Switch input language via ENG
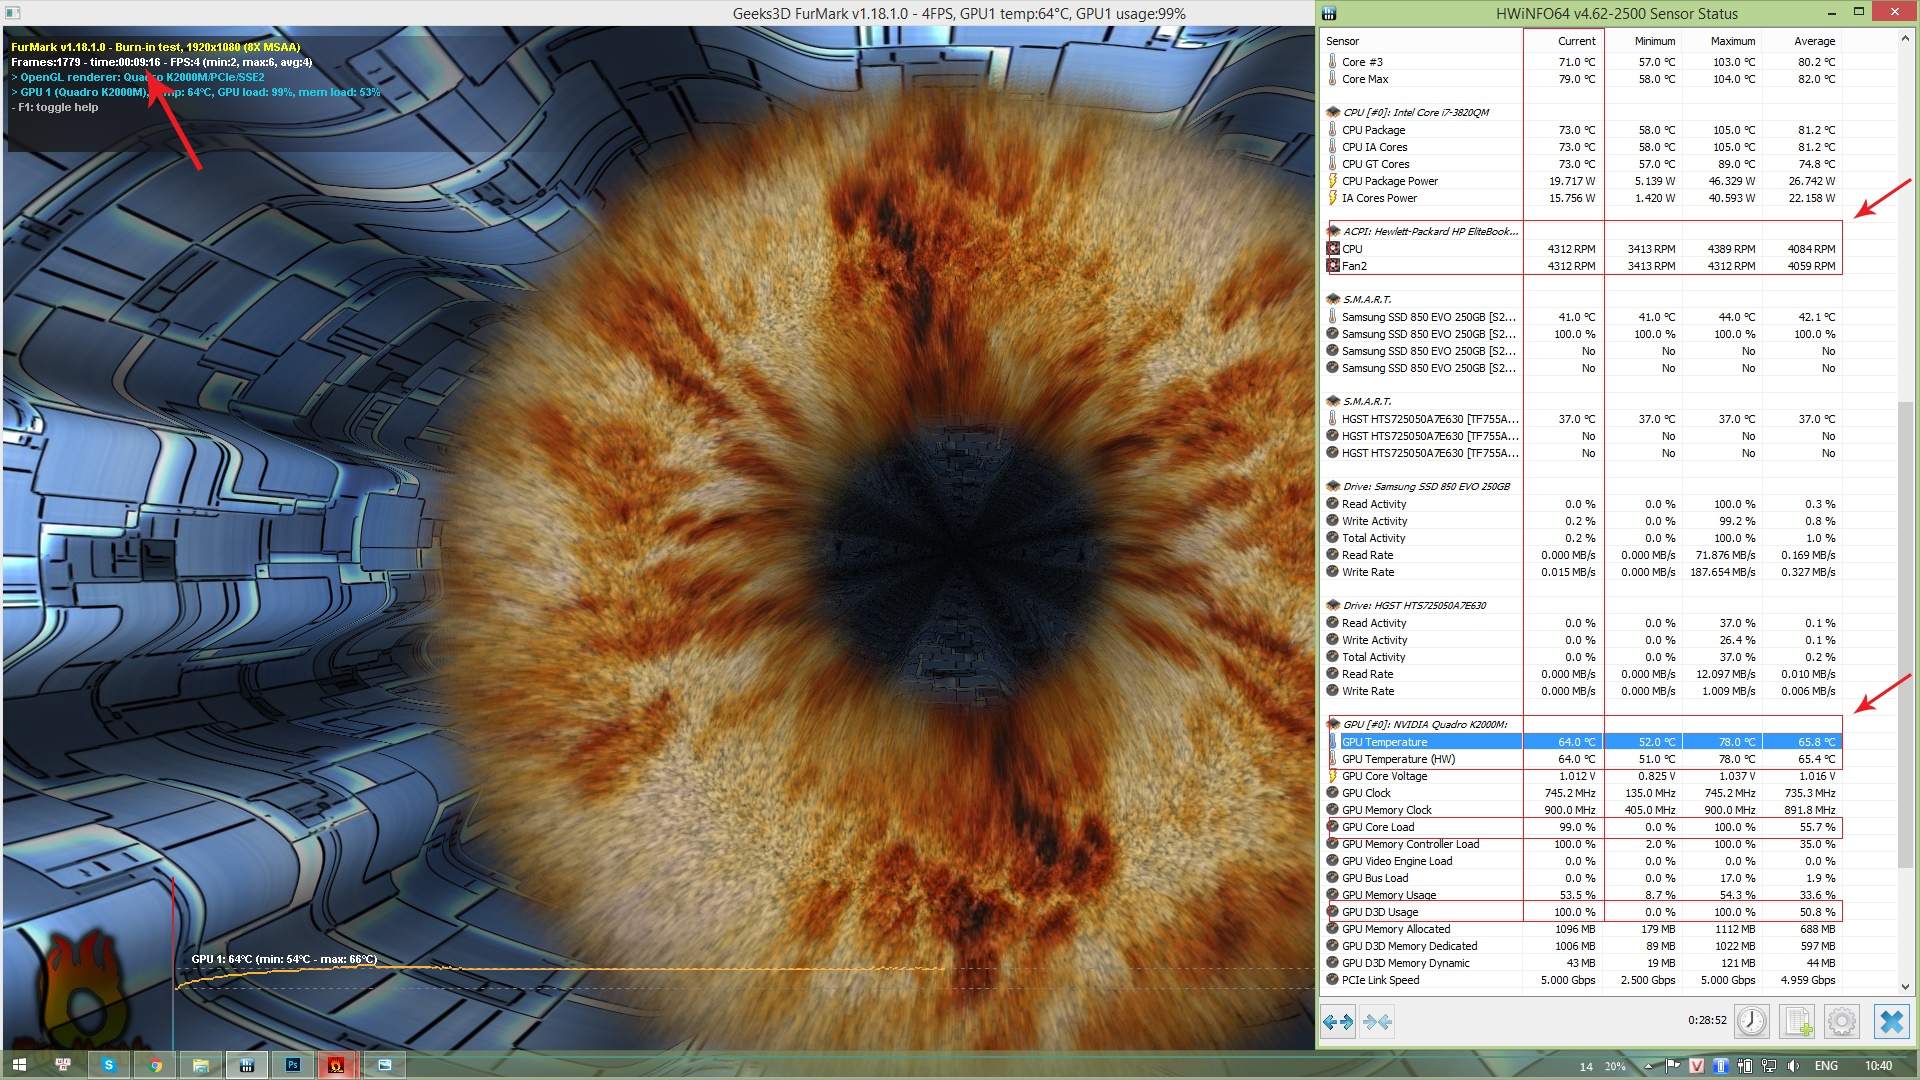Viewport: 1920px width, 1080px height. [1826, 1066]
